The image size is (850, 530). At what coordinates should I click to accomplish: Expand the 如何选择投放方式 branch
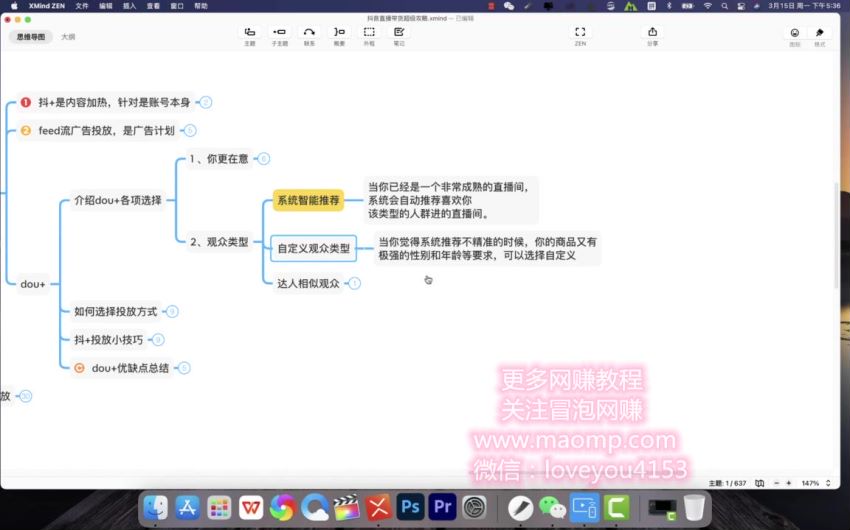(x=172, y=312)
